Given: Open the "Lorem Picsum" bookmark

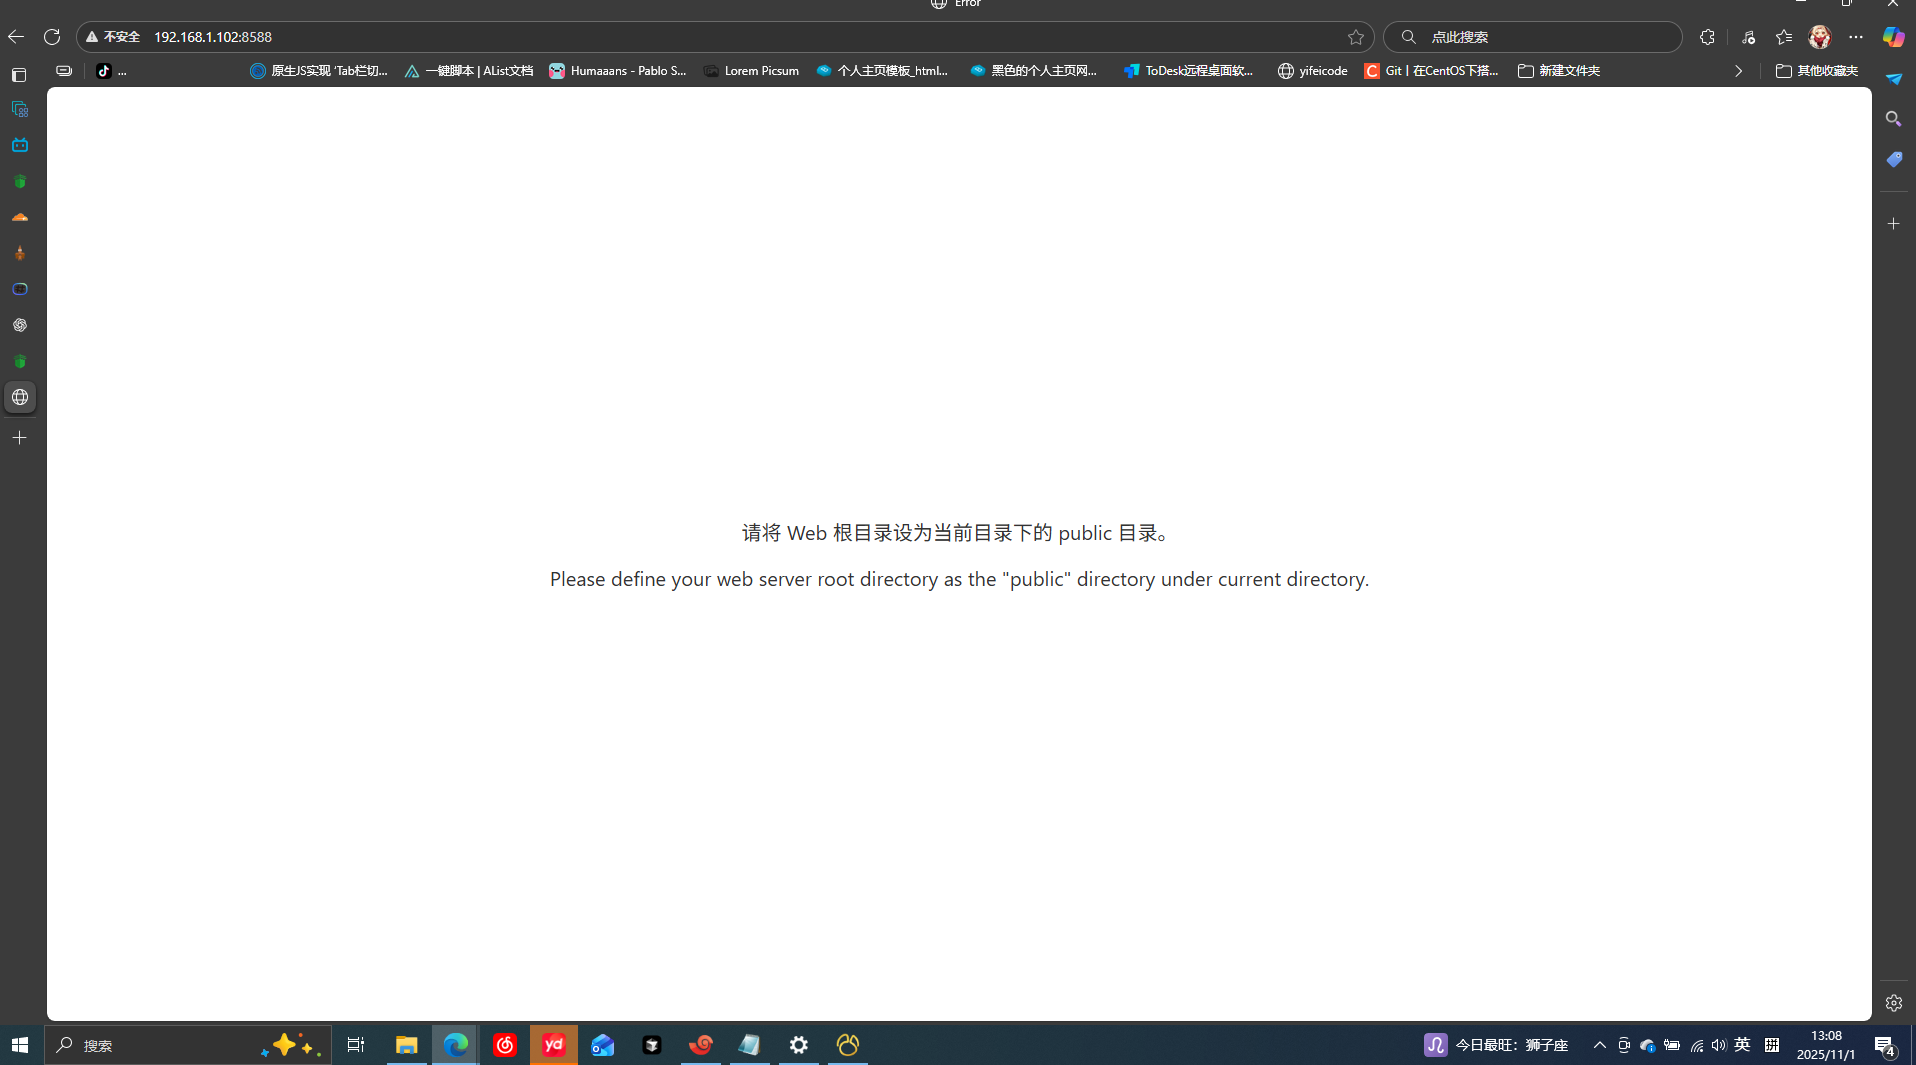Looking at the screenshot, I should (751, 71).
